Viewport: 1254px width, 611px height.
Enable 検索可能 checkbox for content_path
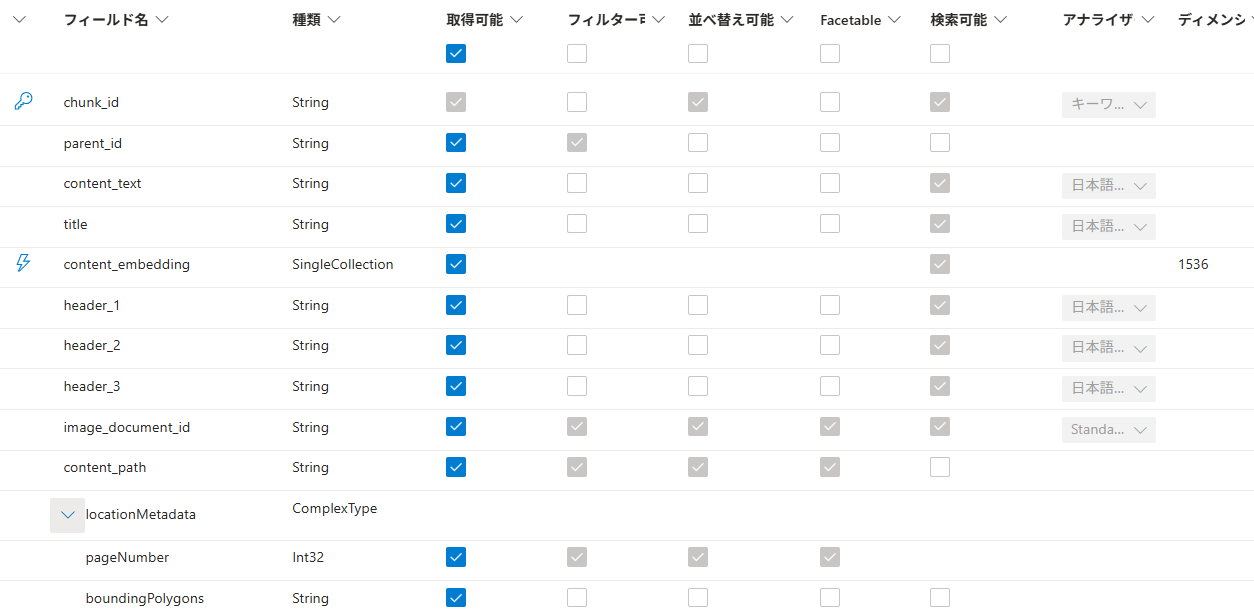940,467
